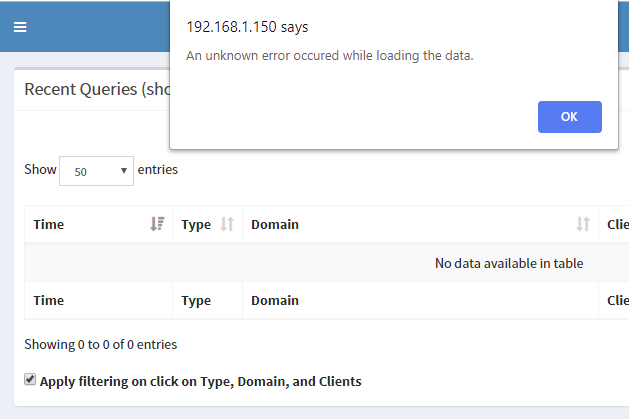This screenshot has height=419, width=629.
Task: Click the sort arrows next to Type
Action: click(227, 224)
